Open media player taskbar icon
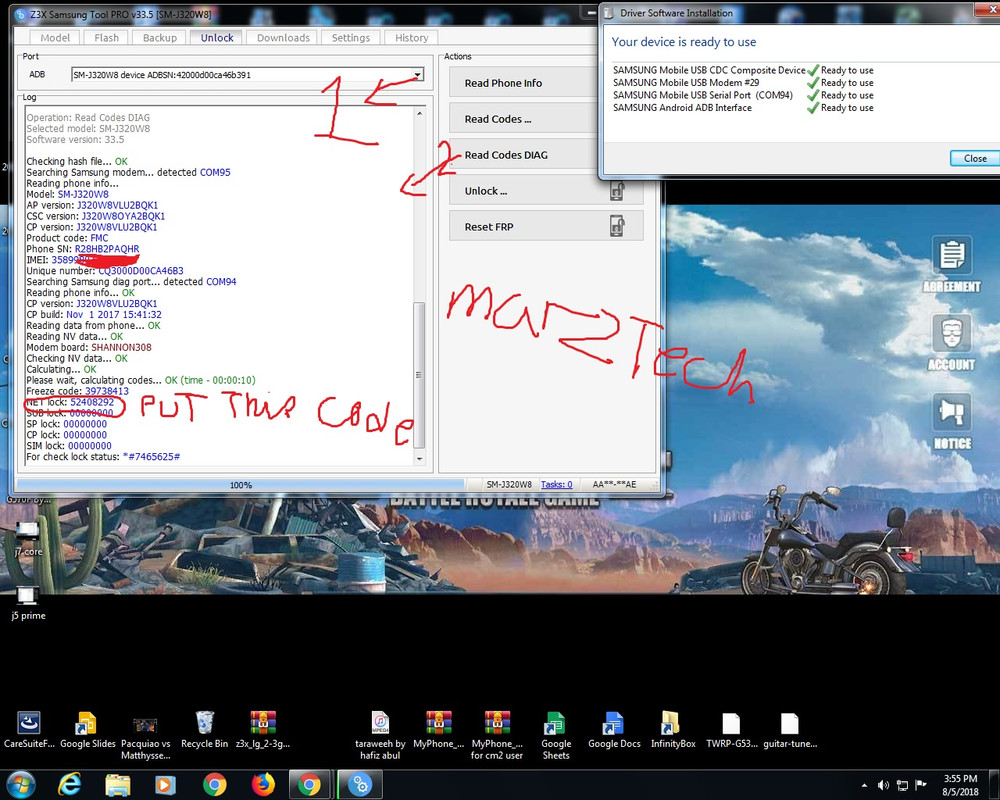The image size is (1000, 800). [x=165, y=785]
